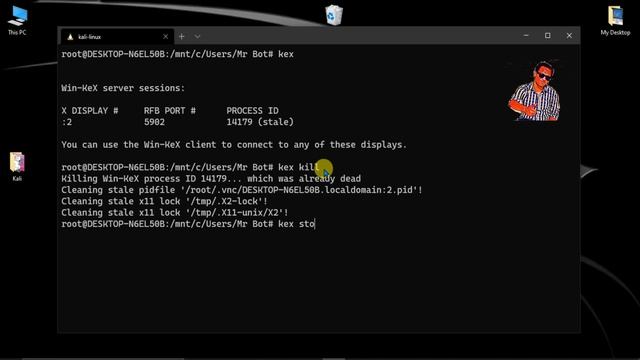The width and height of the screenshot is (640, 360).
Task: Click the Kali icon on the terminal tab
Action: (x=70, y=37)
